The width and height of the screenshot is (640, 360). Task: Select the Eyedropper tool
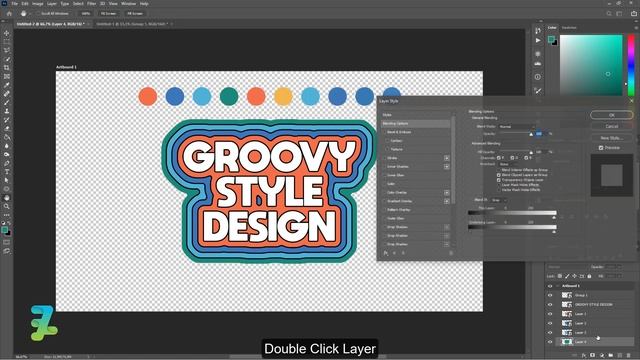7,85
